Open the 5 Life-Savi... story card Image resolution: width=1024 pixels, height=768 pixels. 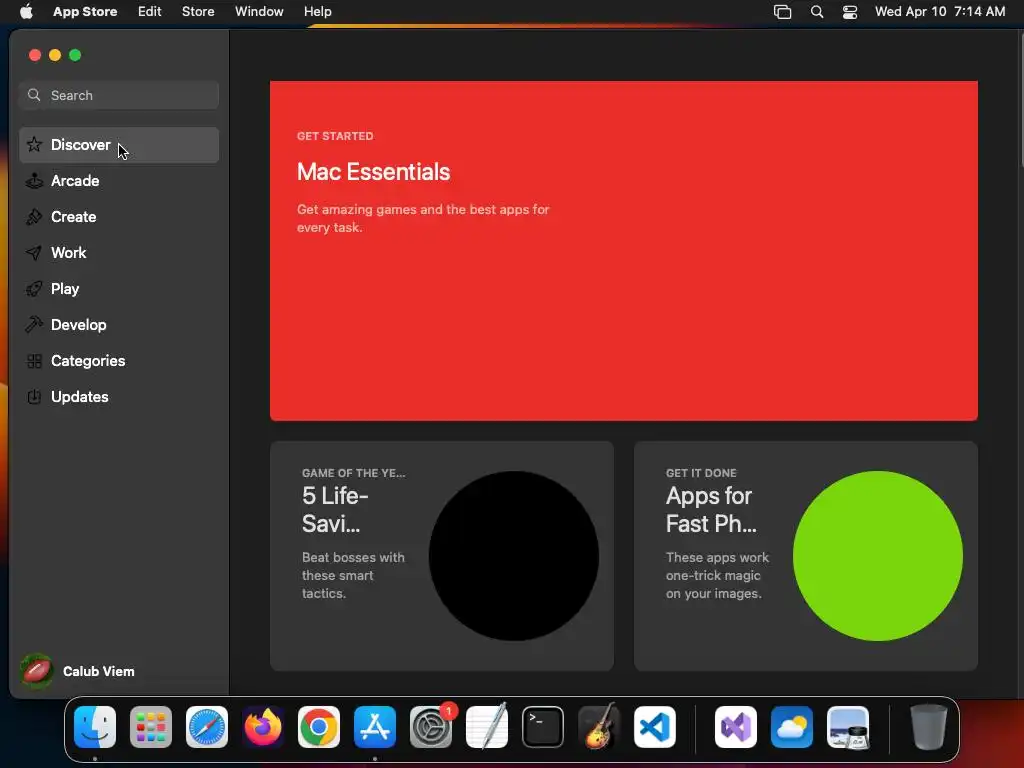[441, 556]
